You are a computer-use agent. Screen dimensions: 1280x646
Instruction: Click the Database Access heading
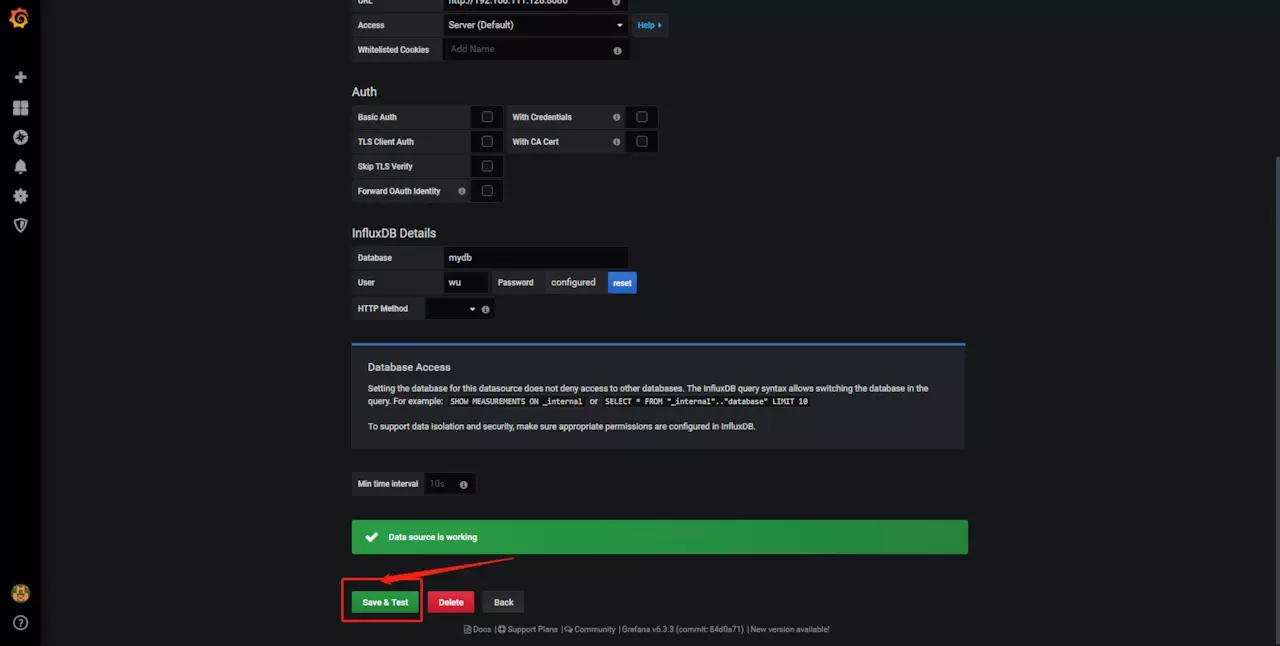click(409, 367)
